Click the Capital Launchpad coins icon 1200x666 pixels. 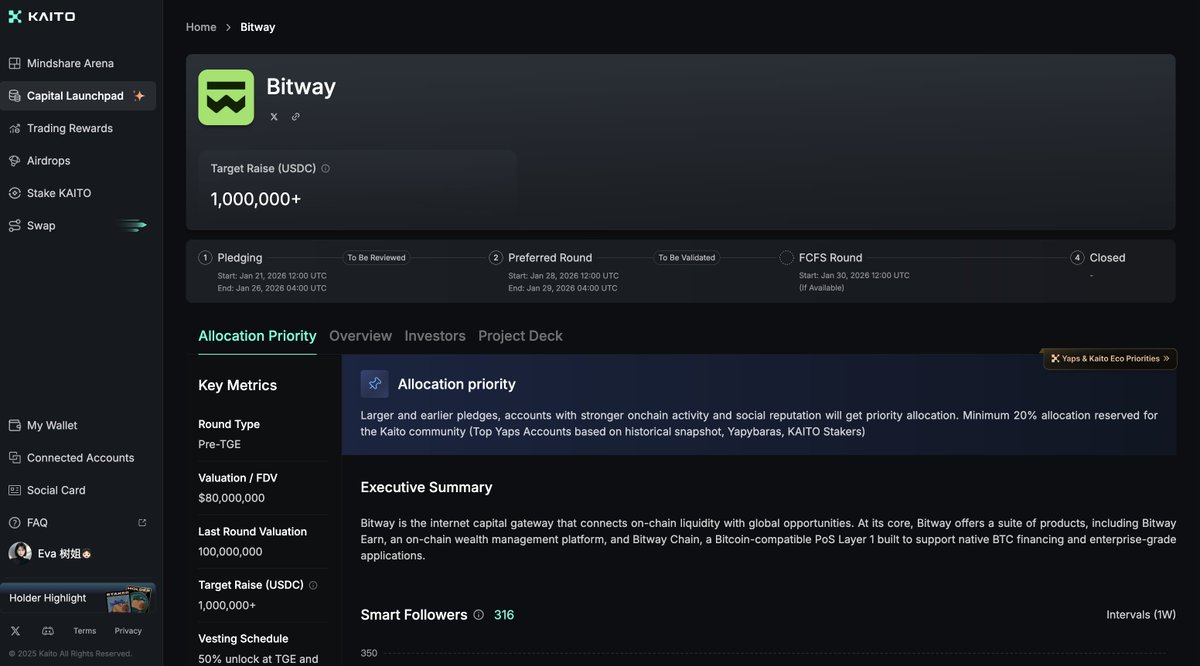click(15, 96)
